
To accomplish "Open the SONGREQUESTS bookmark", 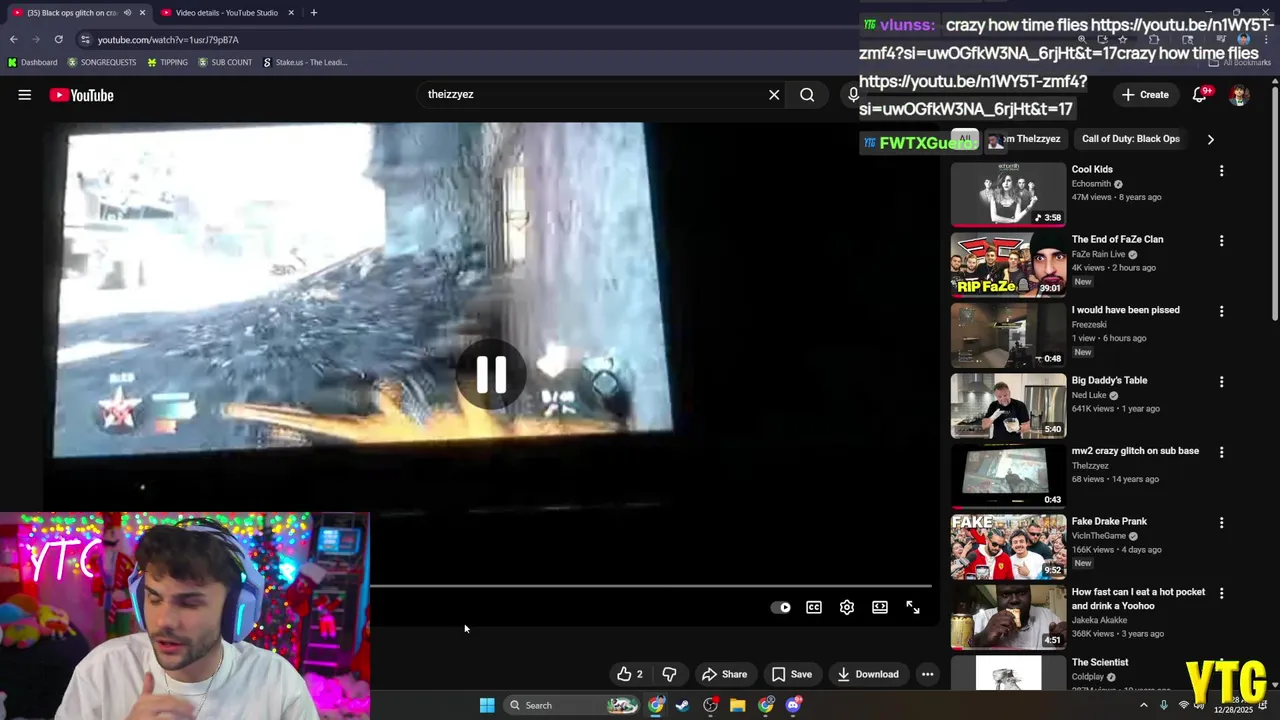I will [102, 62].
